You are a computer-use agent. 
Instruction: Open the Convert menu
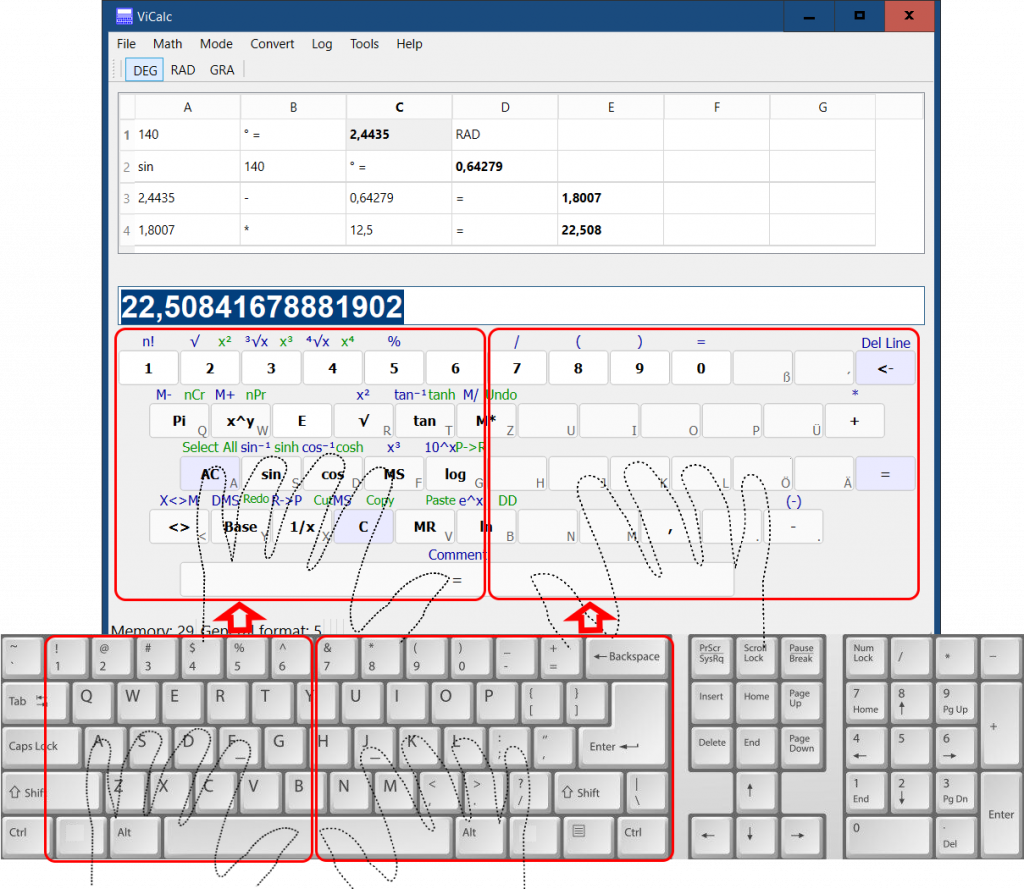(x=272, y=44)
